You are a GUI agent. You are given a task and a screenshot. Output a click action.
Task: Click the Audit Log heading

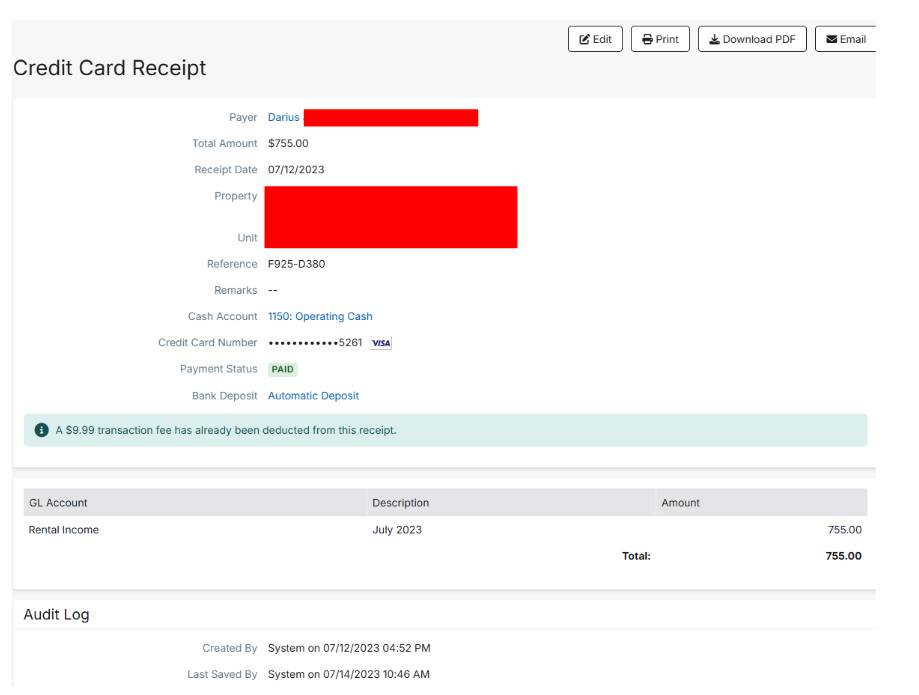pyautogui.click(x=56, y=614)
